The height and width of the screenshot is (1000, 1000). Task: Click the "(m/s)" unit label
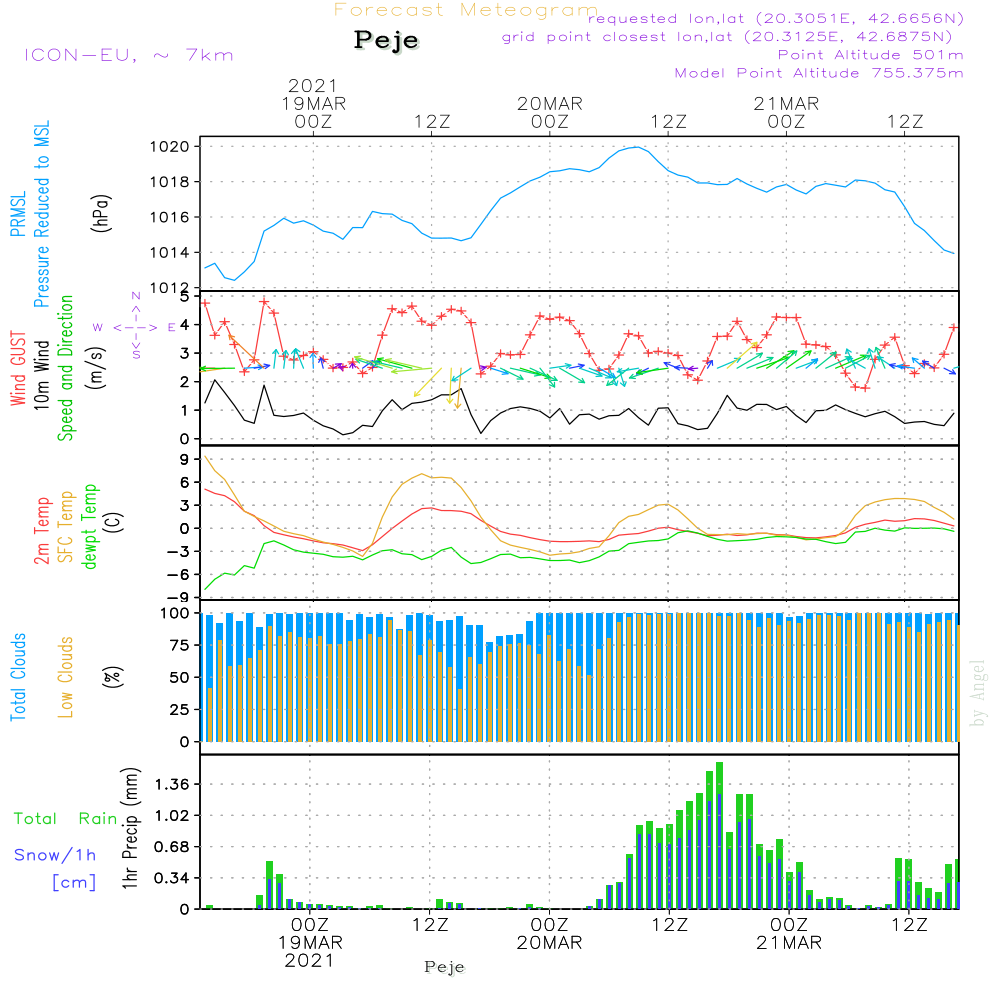(x=97, y=368)
